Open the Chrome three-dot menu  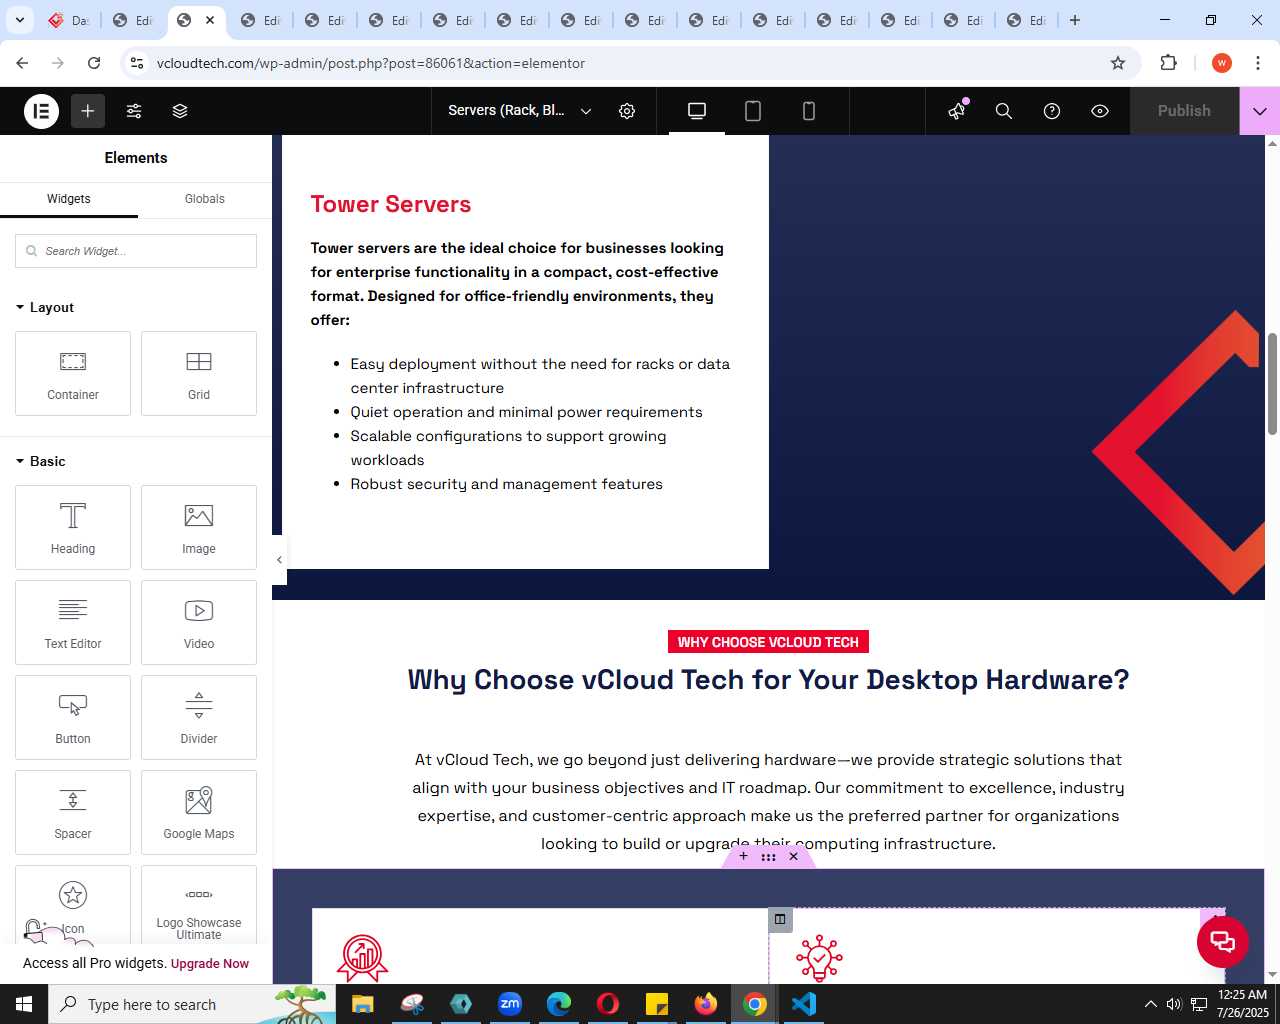(1258, 63)
